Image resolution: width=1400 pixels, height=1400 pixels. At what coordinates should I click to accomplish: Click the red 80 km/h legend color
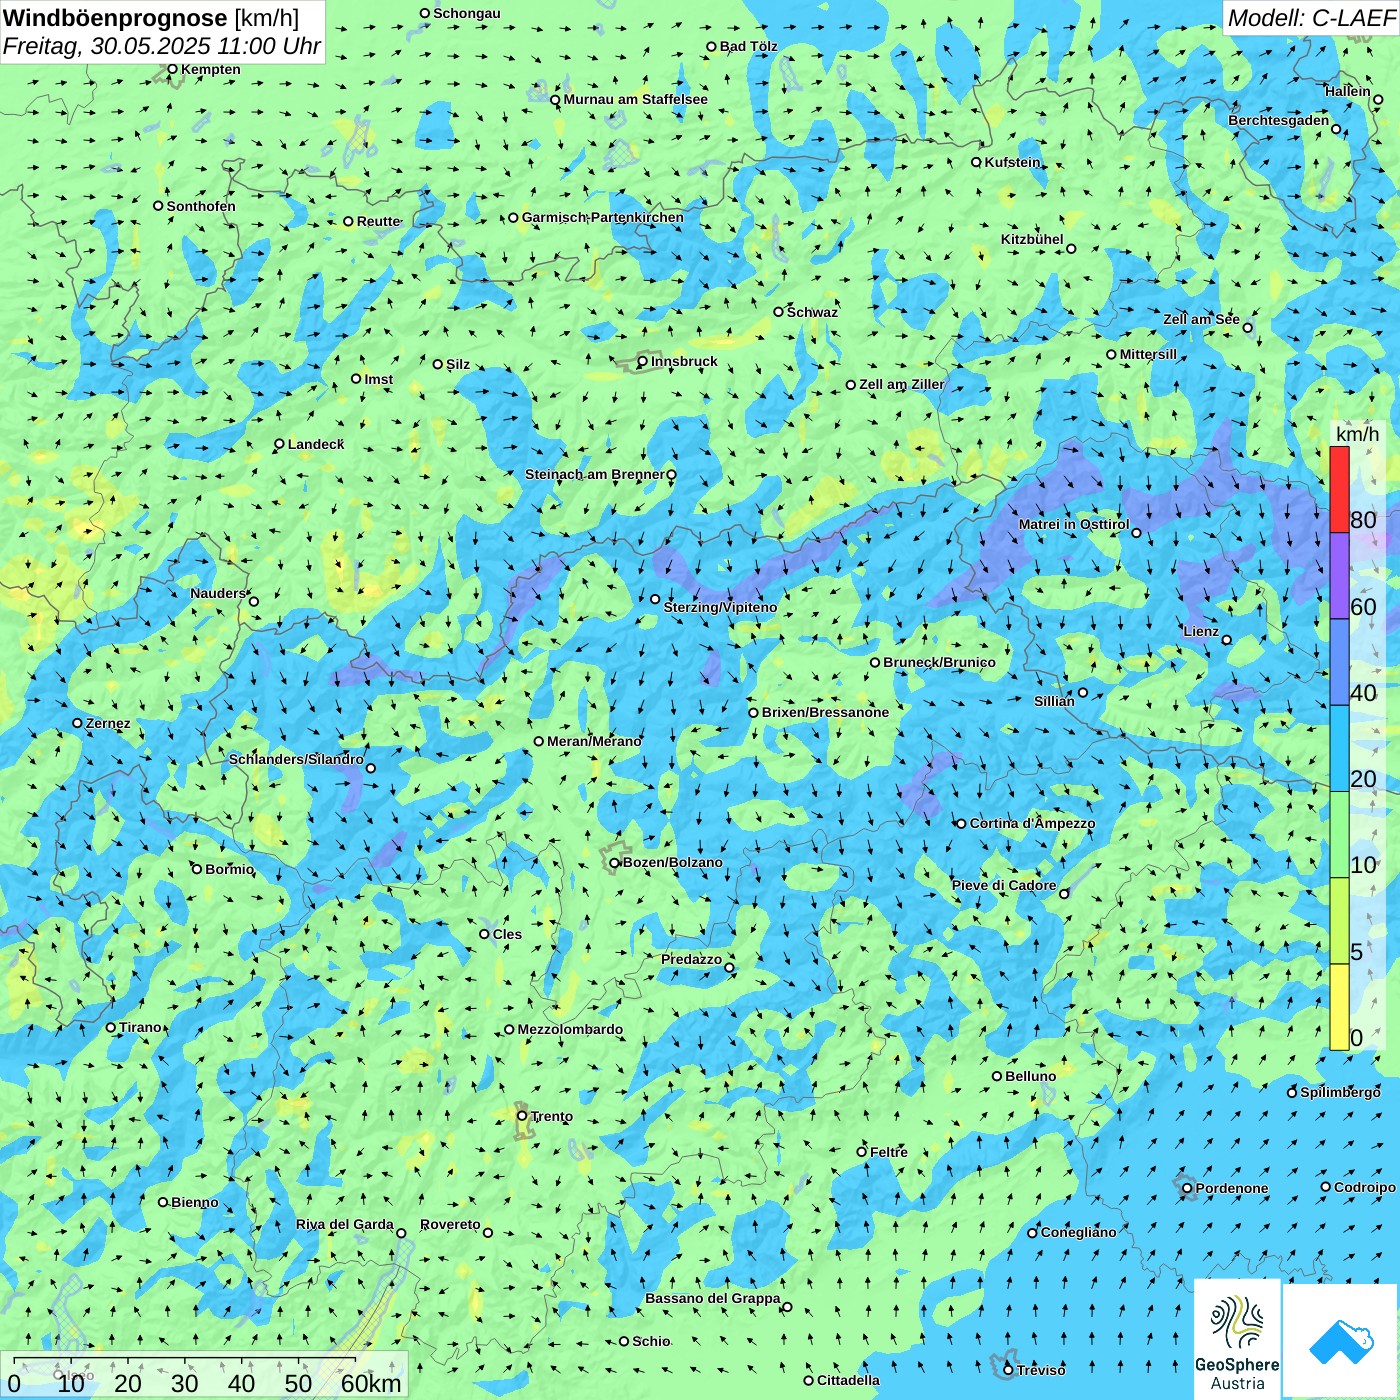point(1339,490)
